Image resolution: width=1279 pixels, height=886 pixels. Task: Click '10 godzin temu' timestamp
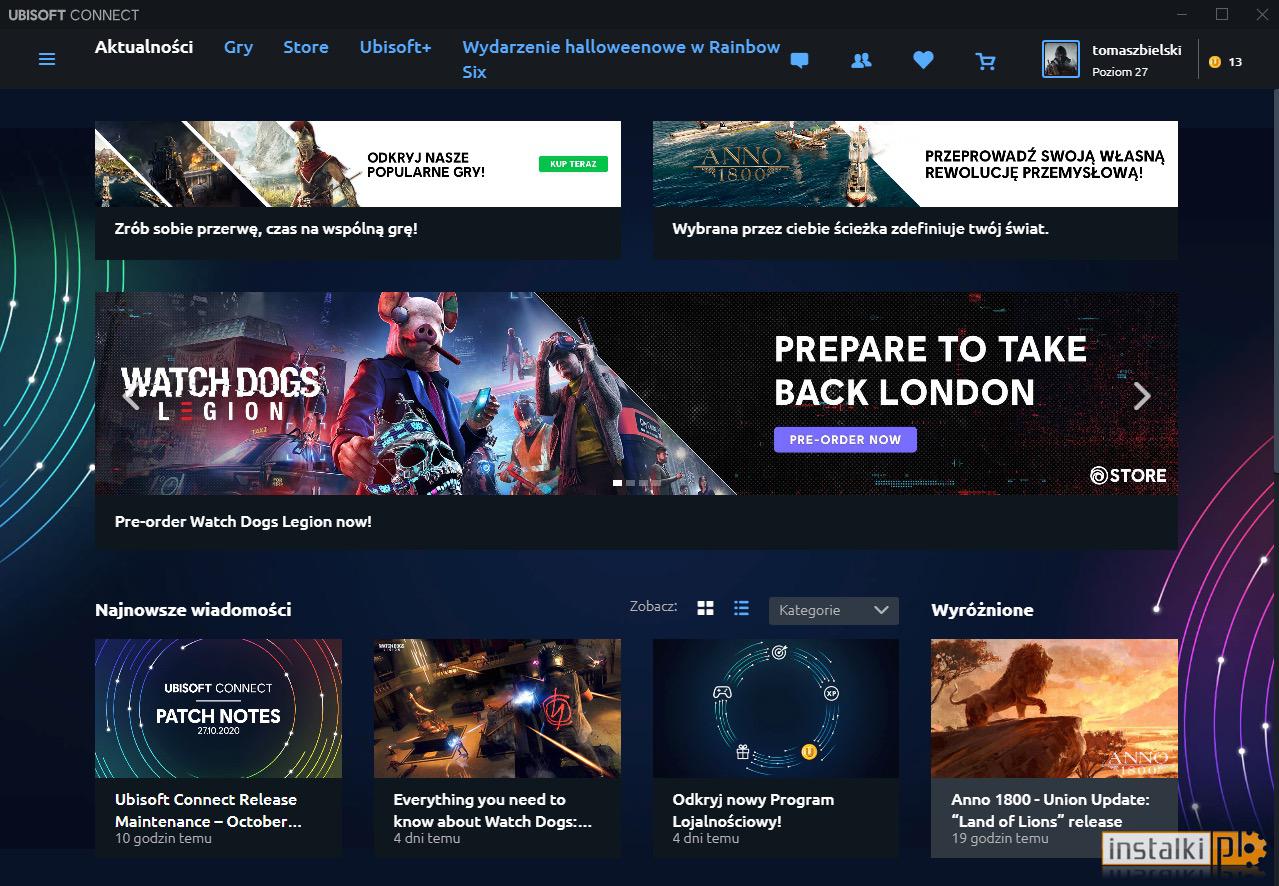click(163, 838)
